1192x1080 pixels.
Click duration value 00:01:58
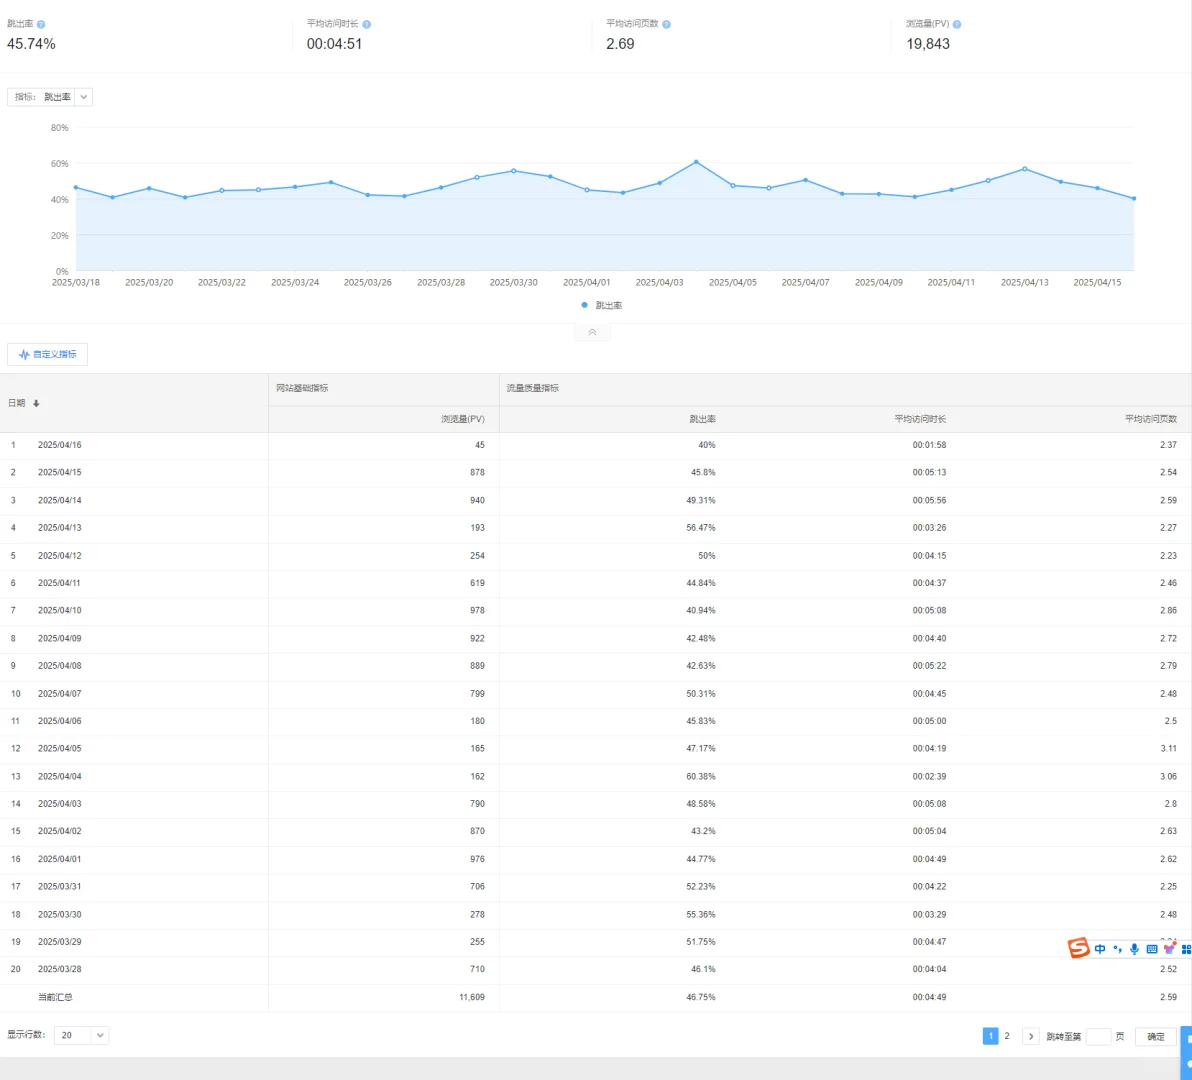tap(929, 445)
